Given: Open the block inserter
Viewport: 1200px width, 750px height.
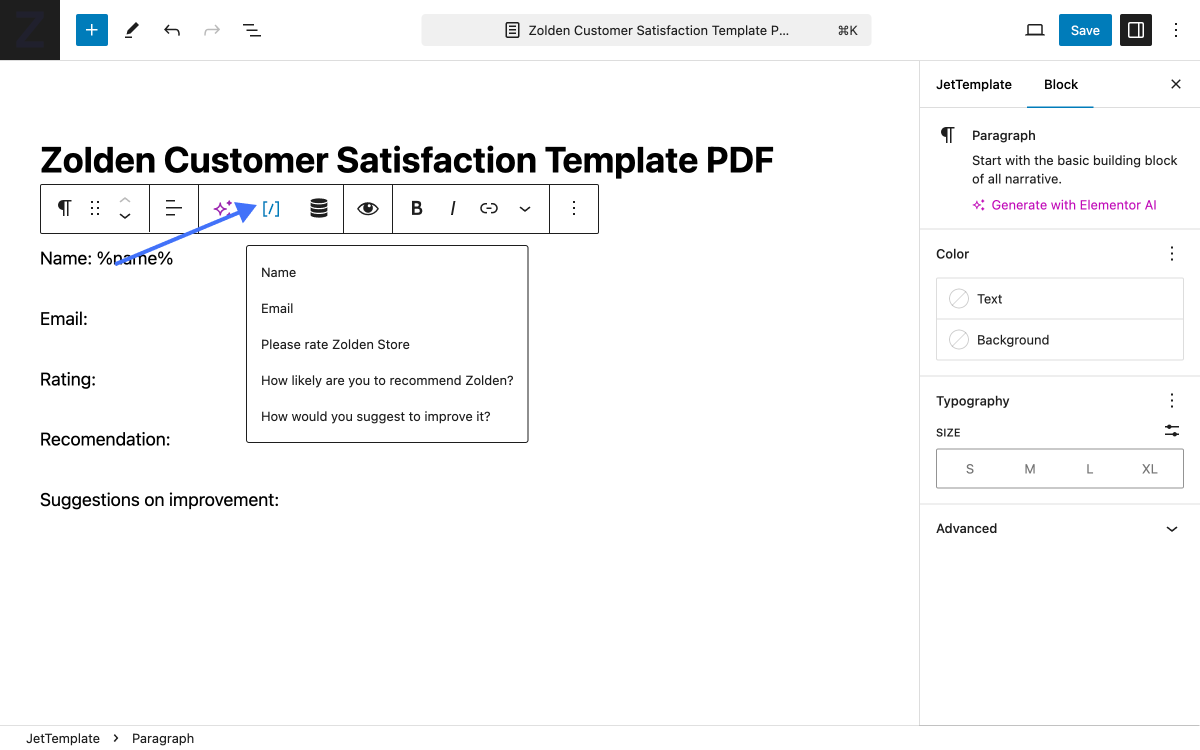Looking at the screenshot, I should click(91, 30).
